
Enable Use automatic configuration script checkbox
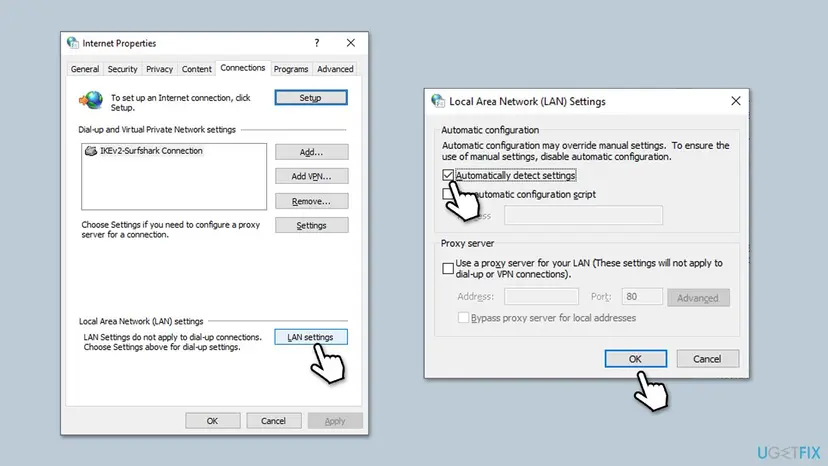point(448,194)
